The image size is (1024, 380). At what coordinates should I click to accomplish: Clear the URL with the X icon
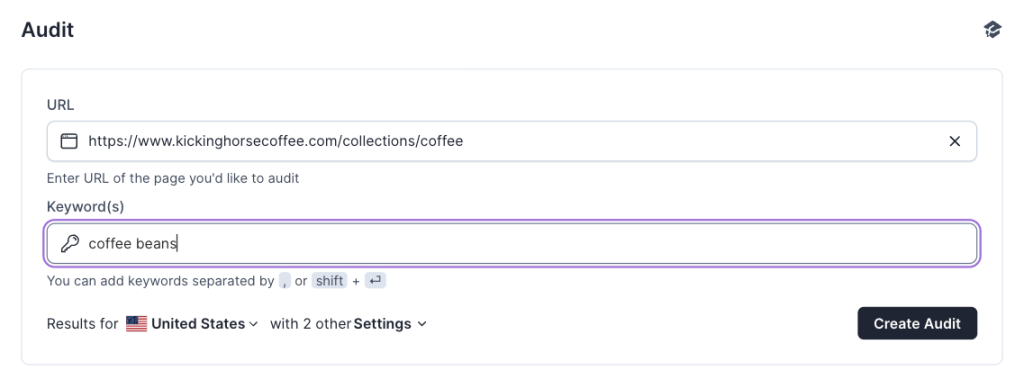pos(954,141)
